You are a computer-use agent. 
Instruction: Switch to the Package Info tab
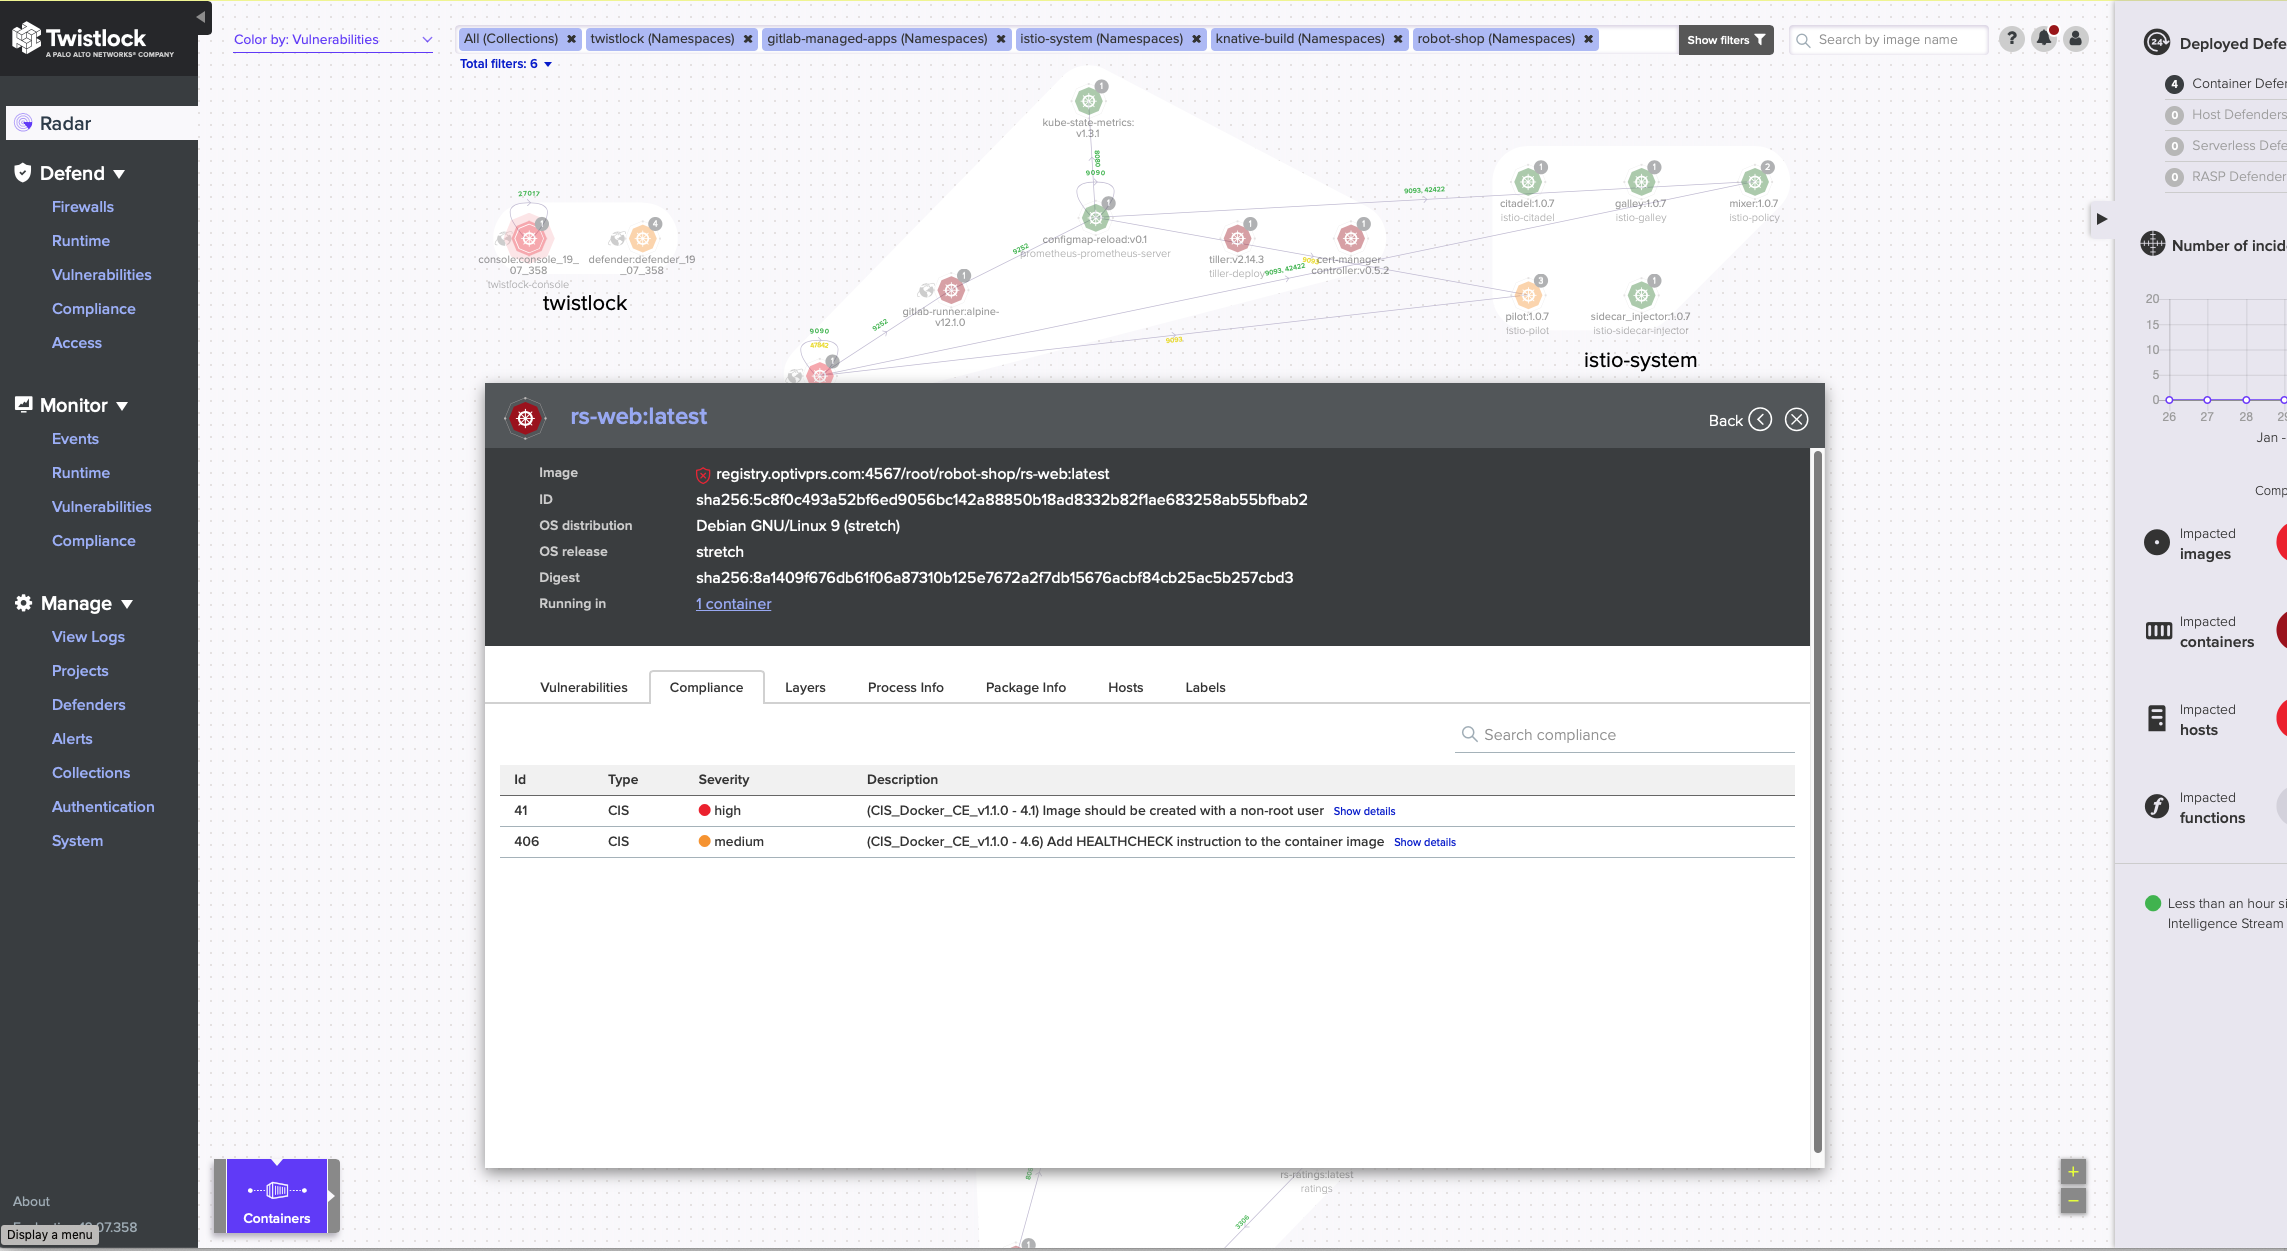[x=1025, y=688]
